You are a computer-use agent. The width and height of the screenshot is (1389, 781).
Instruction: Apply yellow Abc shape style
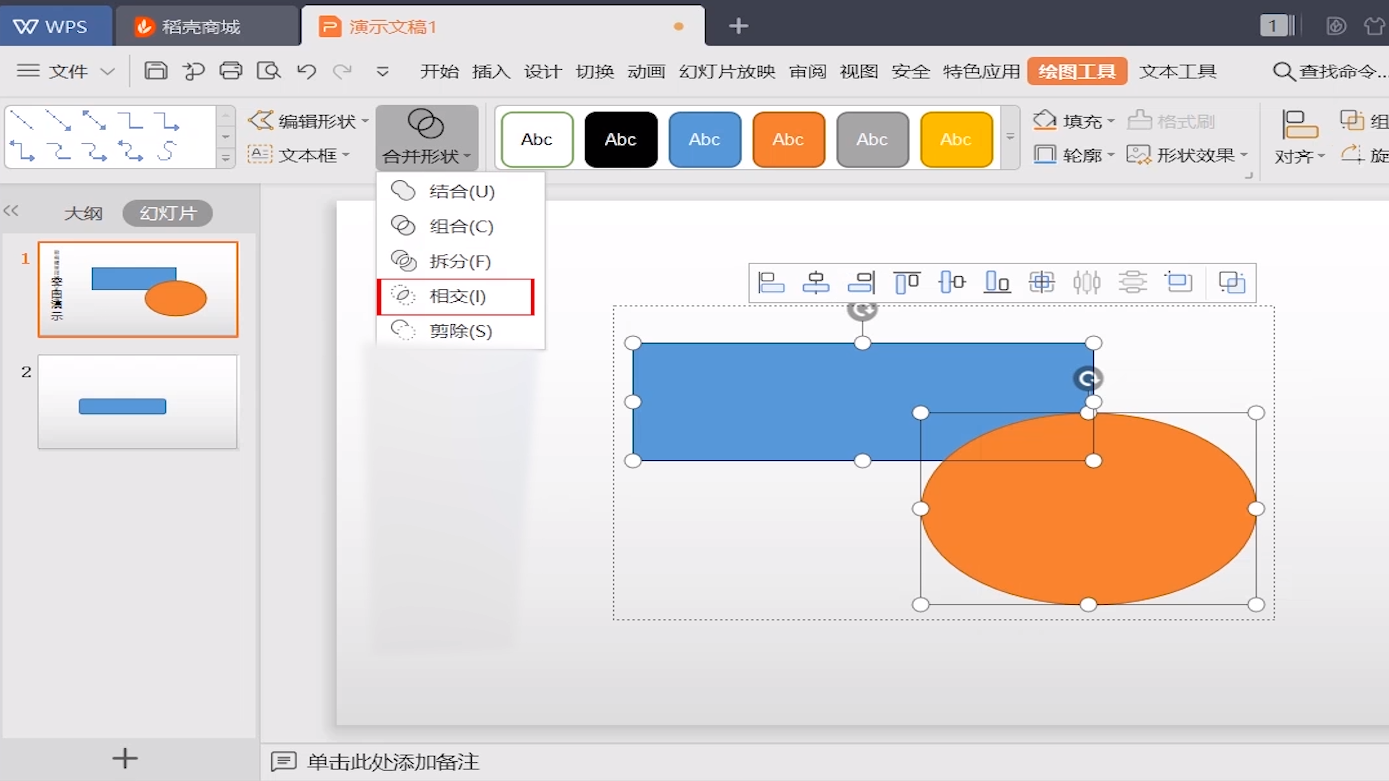(x=957, y=139)
